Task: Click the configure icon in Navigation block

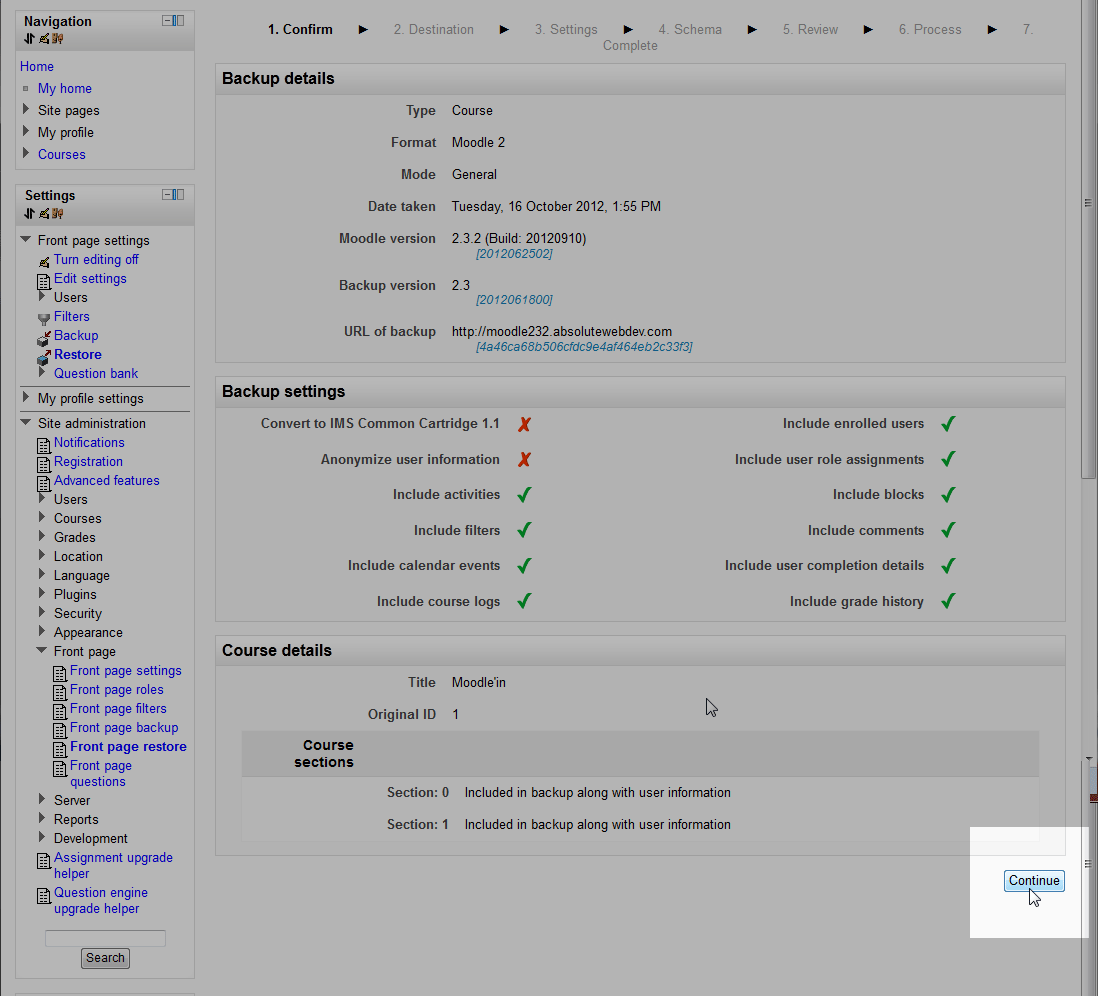Action: click(43, 39)
